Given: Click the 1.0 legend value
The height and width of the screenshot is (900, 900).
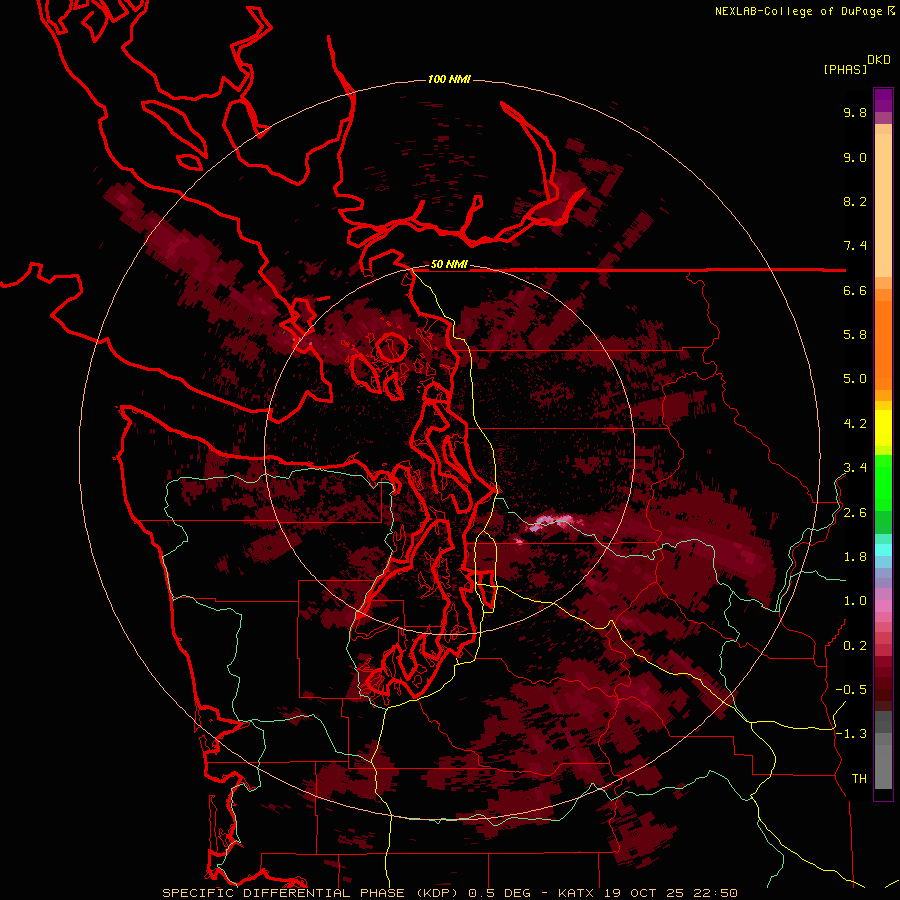Looking at the screenshot, I should (855, 601).
